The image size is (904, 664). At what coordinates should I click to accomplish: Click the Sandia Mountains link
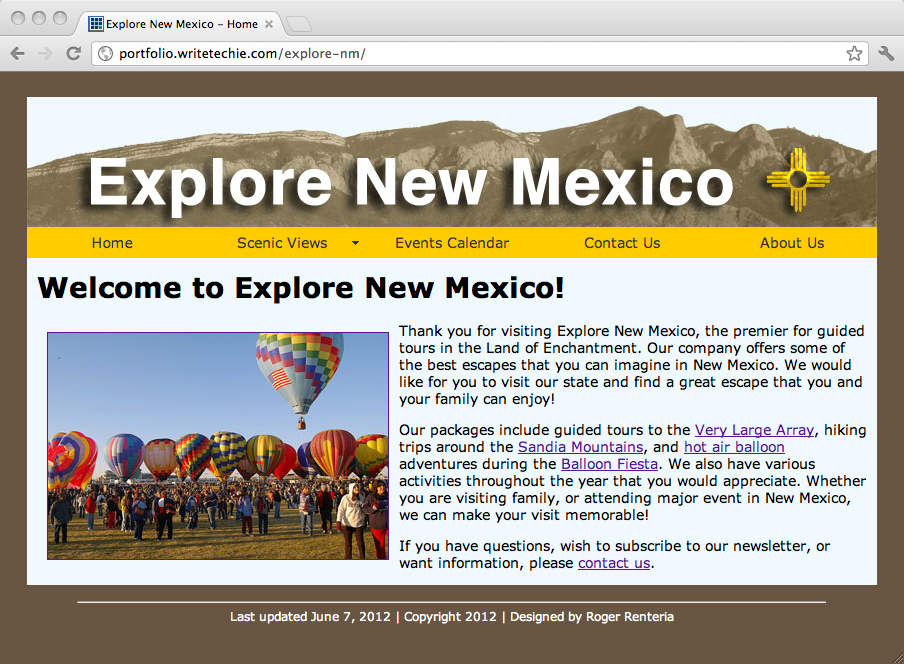(580, 447)
